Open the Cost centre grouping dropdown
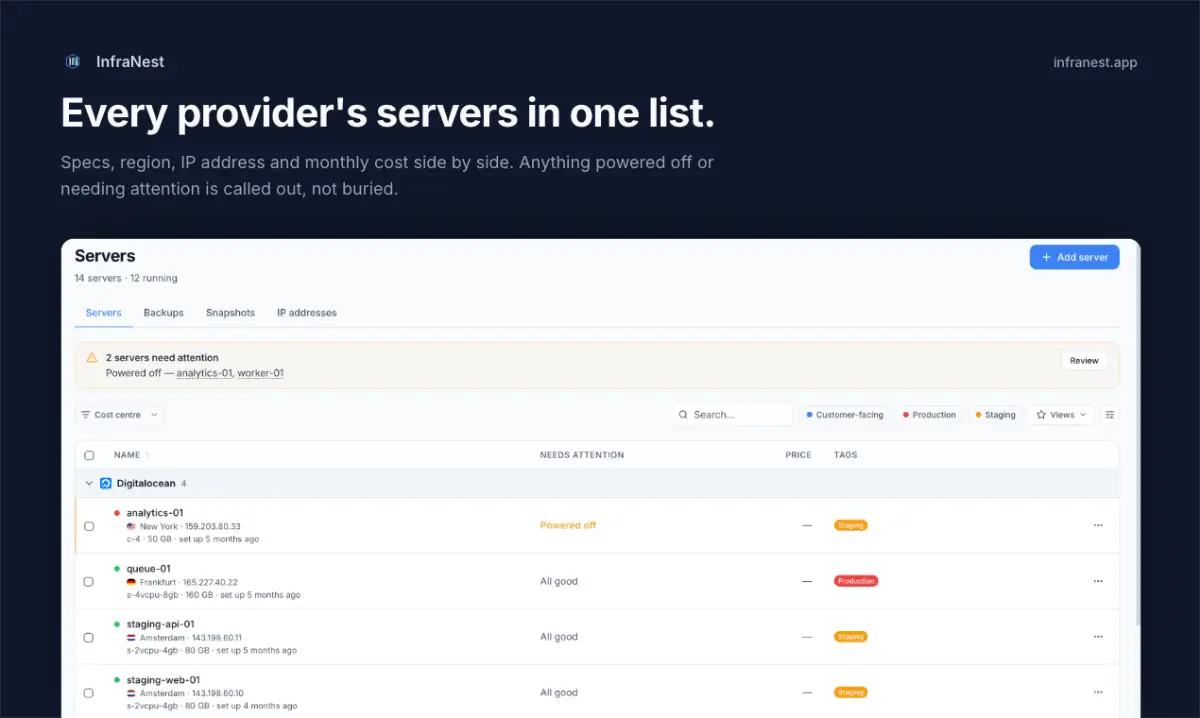Screen dimensions: 1200x718 point(119,415)
